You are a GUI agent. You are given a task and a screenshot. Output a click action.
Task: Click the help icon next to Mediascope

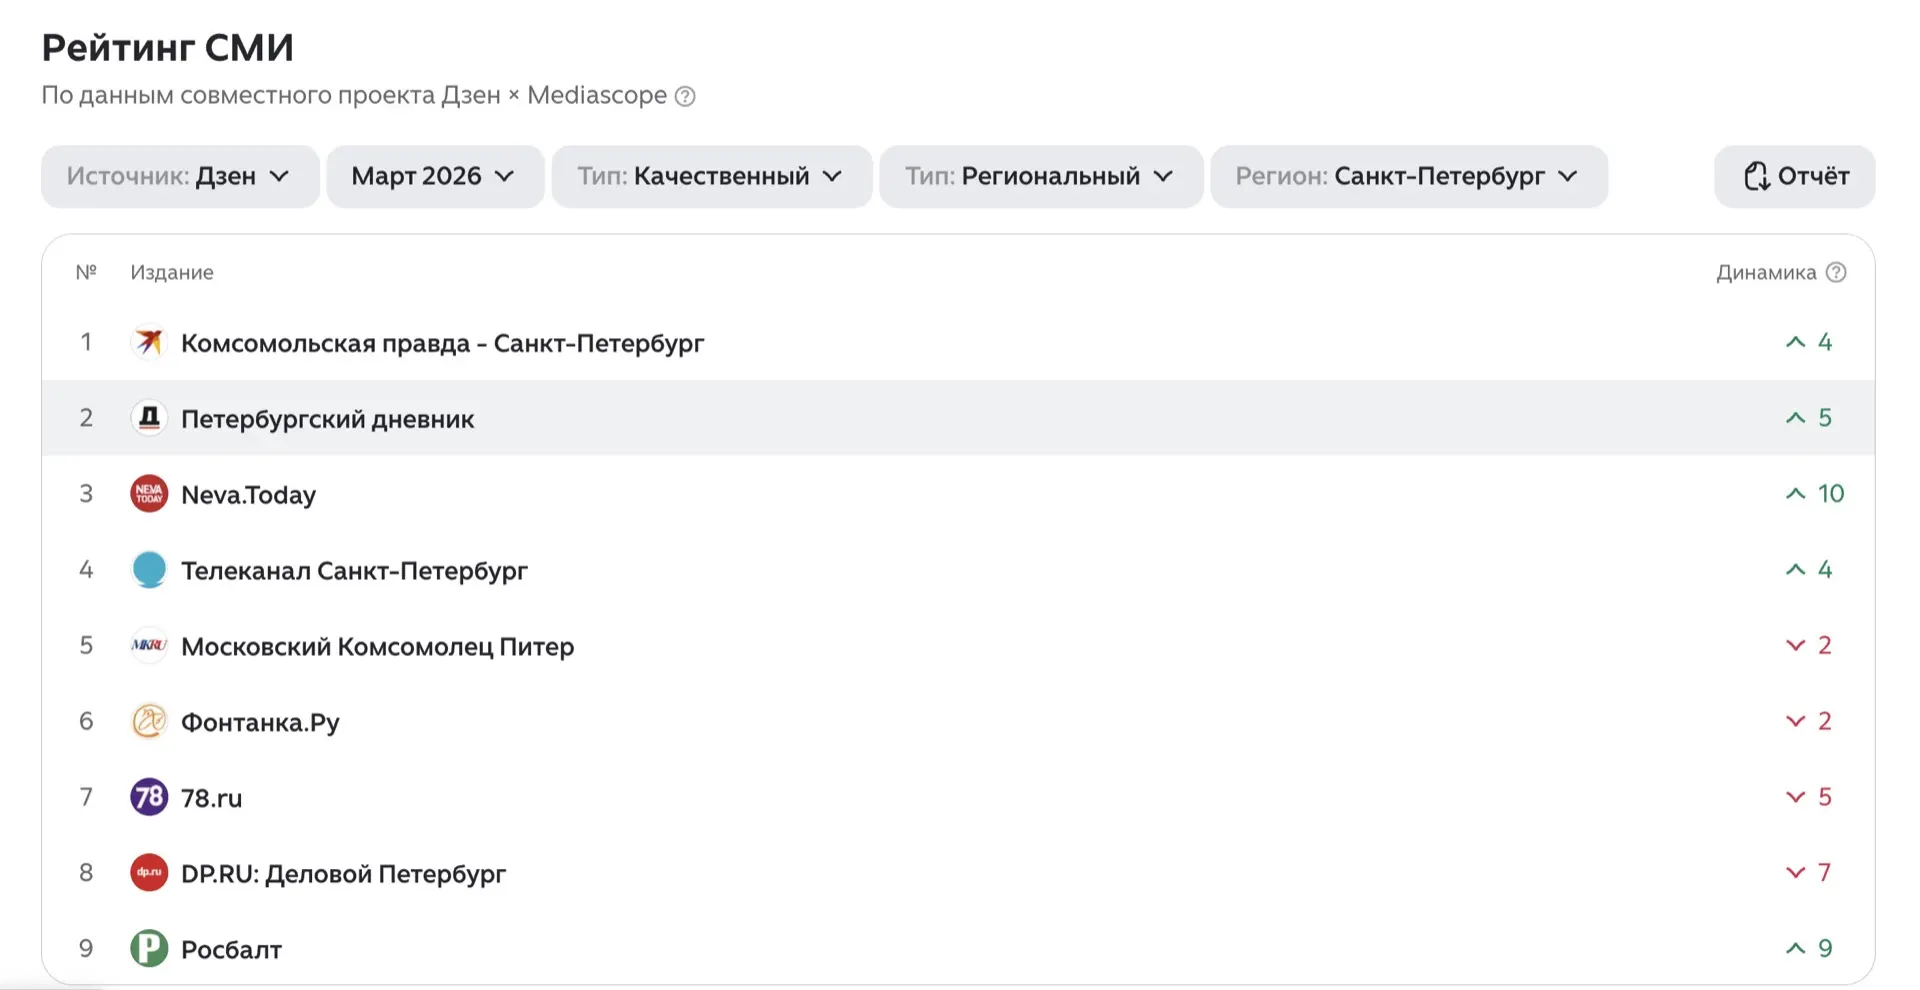click(x=685, y=96)
